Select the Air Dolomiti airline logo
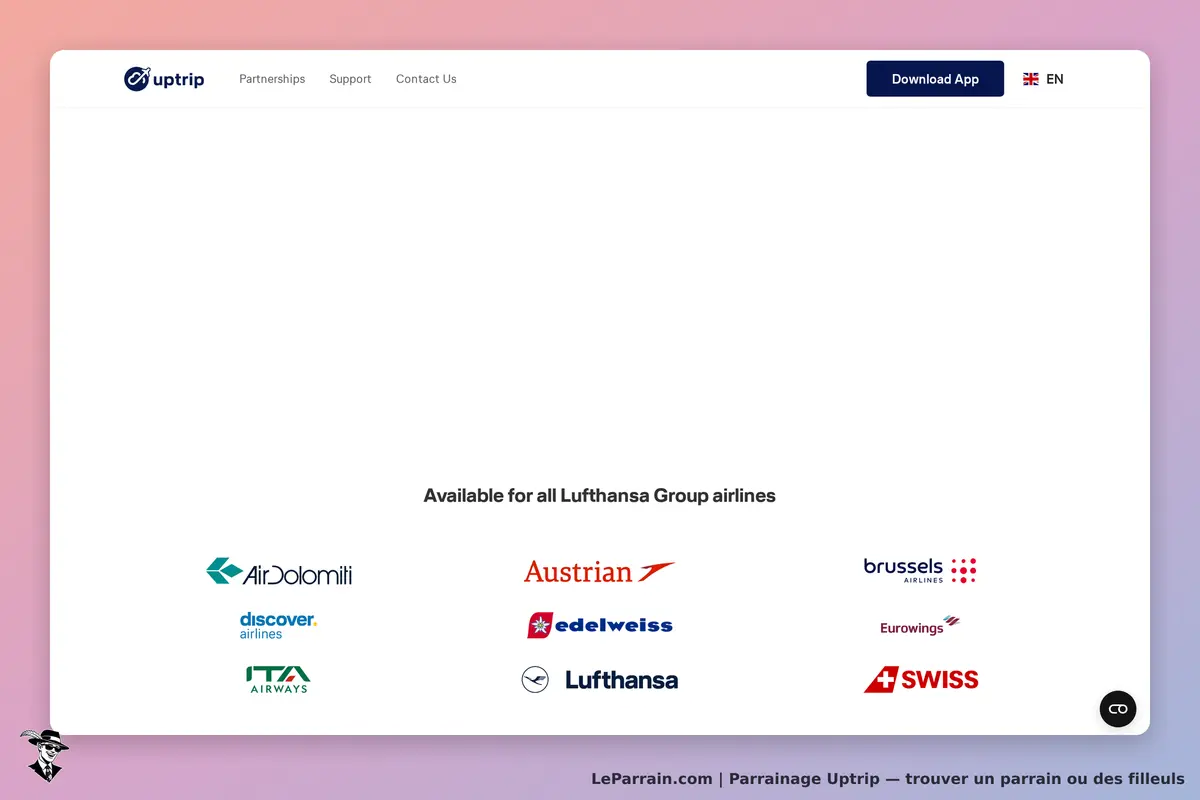The width and height of the screenshot is (1200, 800). coord(279,571)
